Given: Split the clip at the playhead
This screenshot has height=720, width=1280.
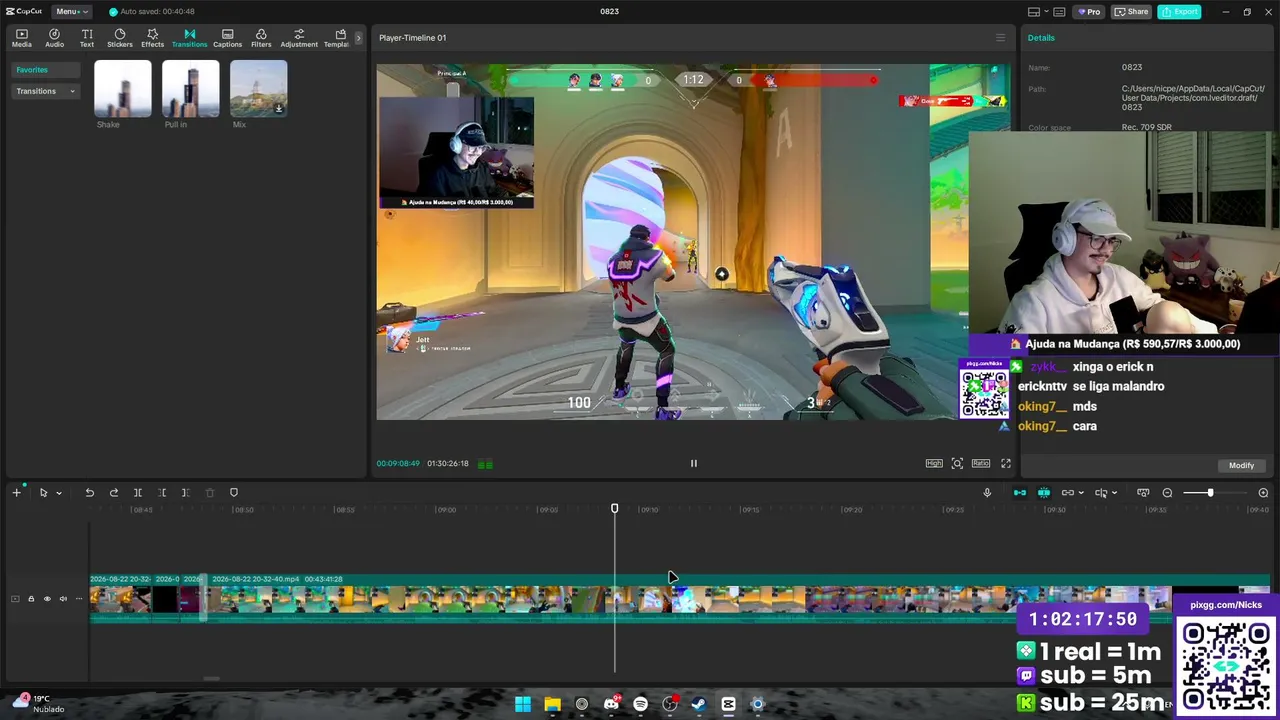Looking at the screenshot, I should coord(138,492).
